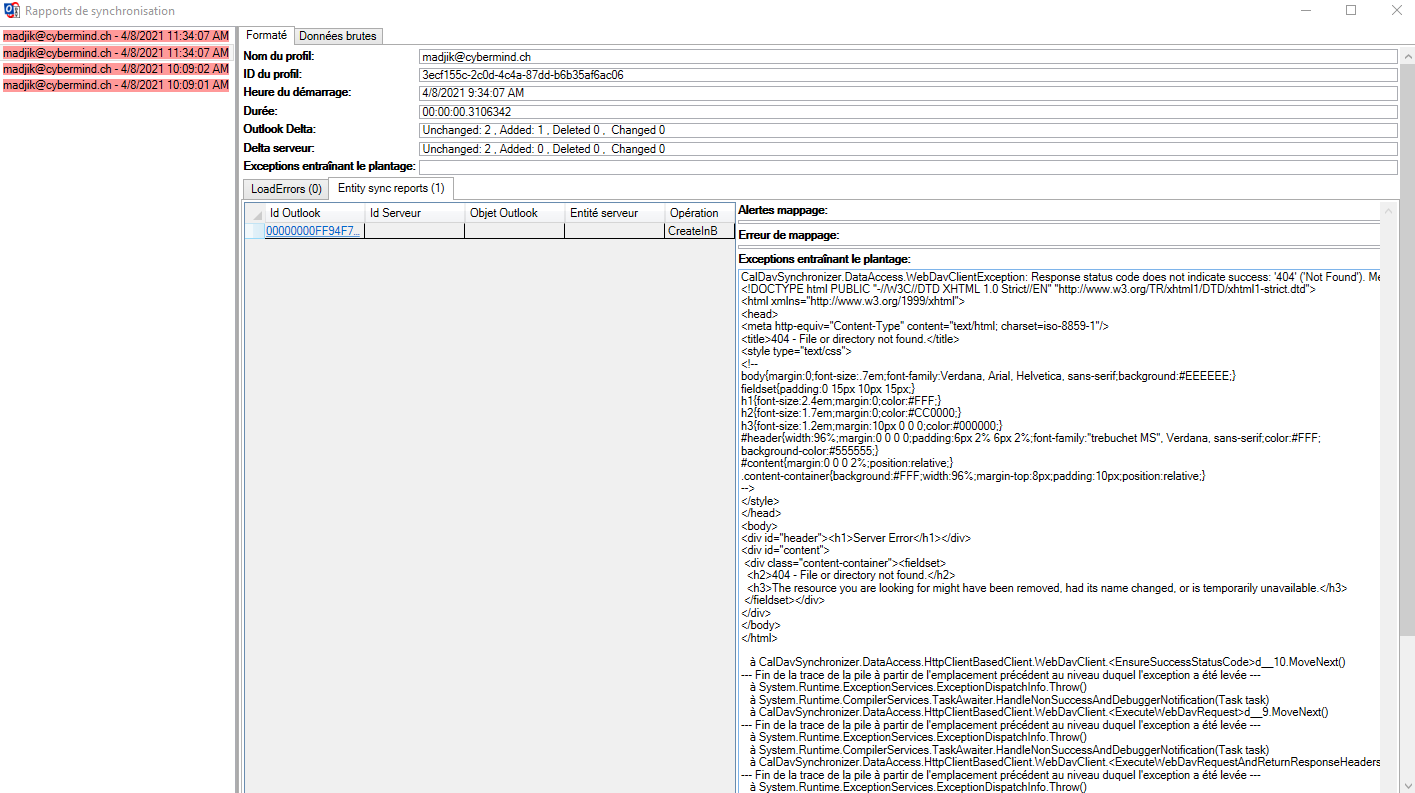Close the Rapports de synchronisation window
This screenshot has height=793, width=1415.
click(x=1396, y=11)
